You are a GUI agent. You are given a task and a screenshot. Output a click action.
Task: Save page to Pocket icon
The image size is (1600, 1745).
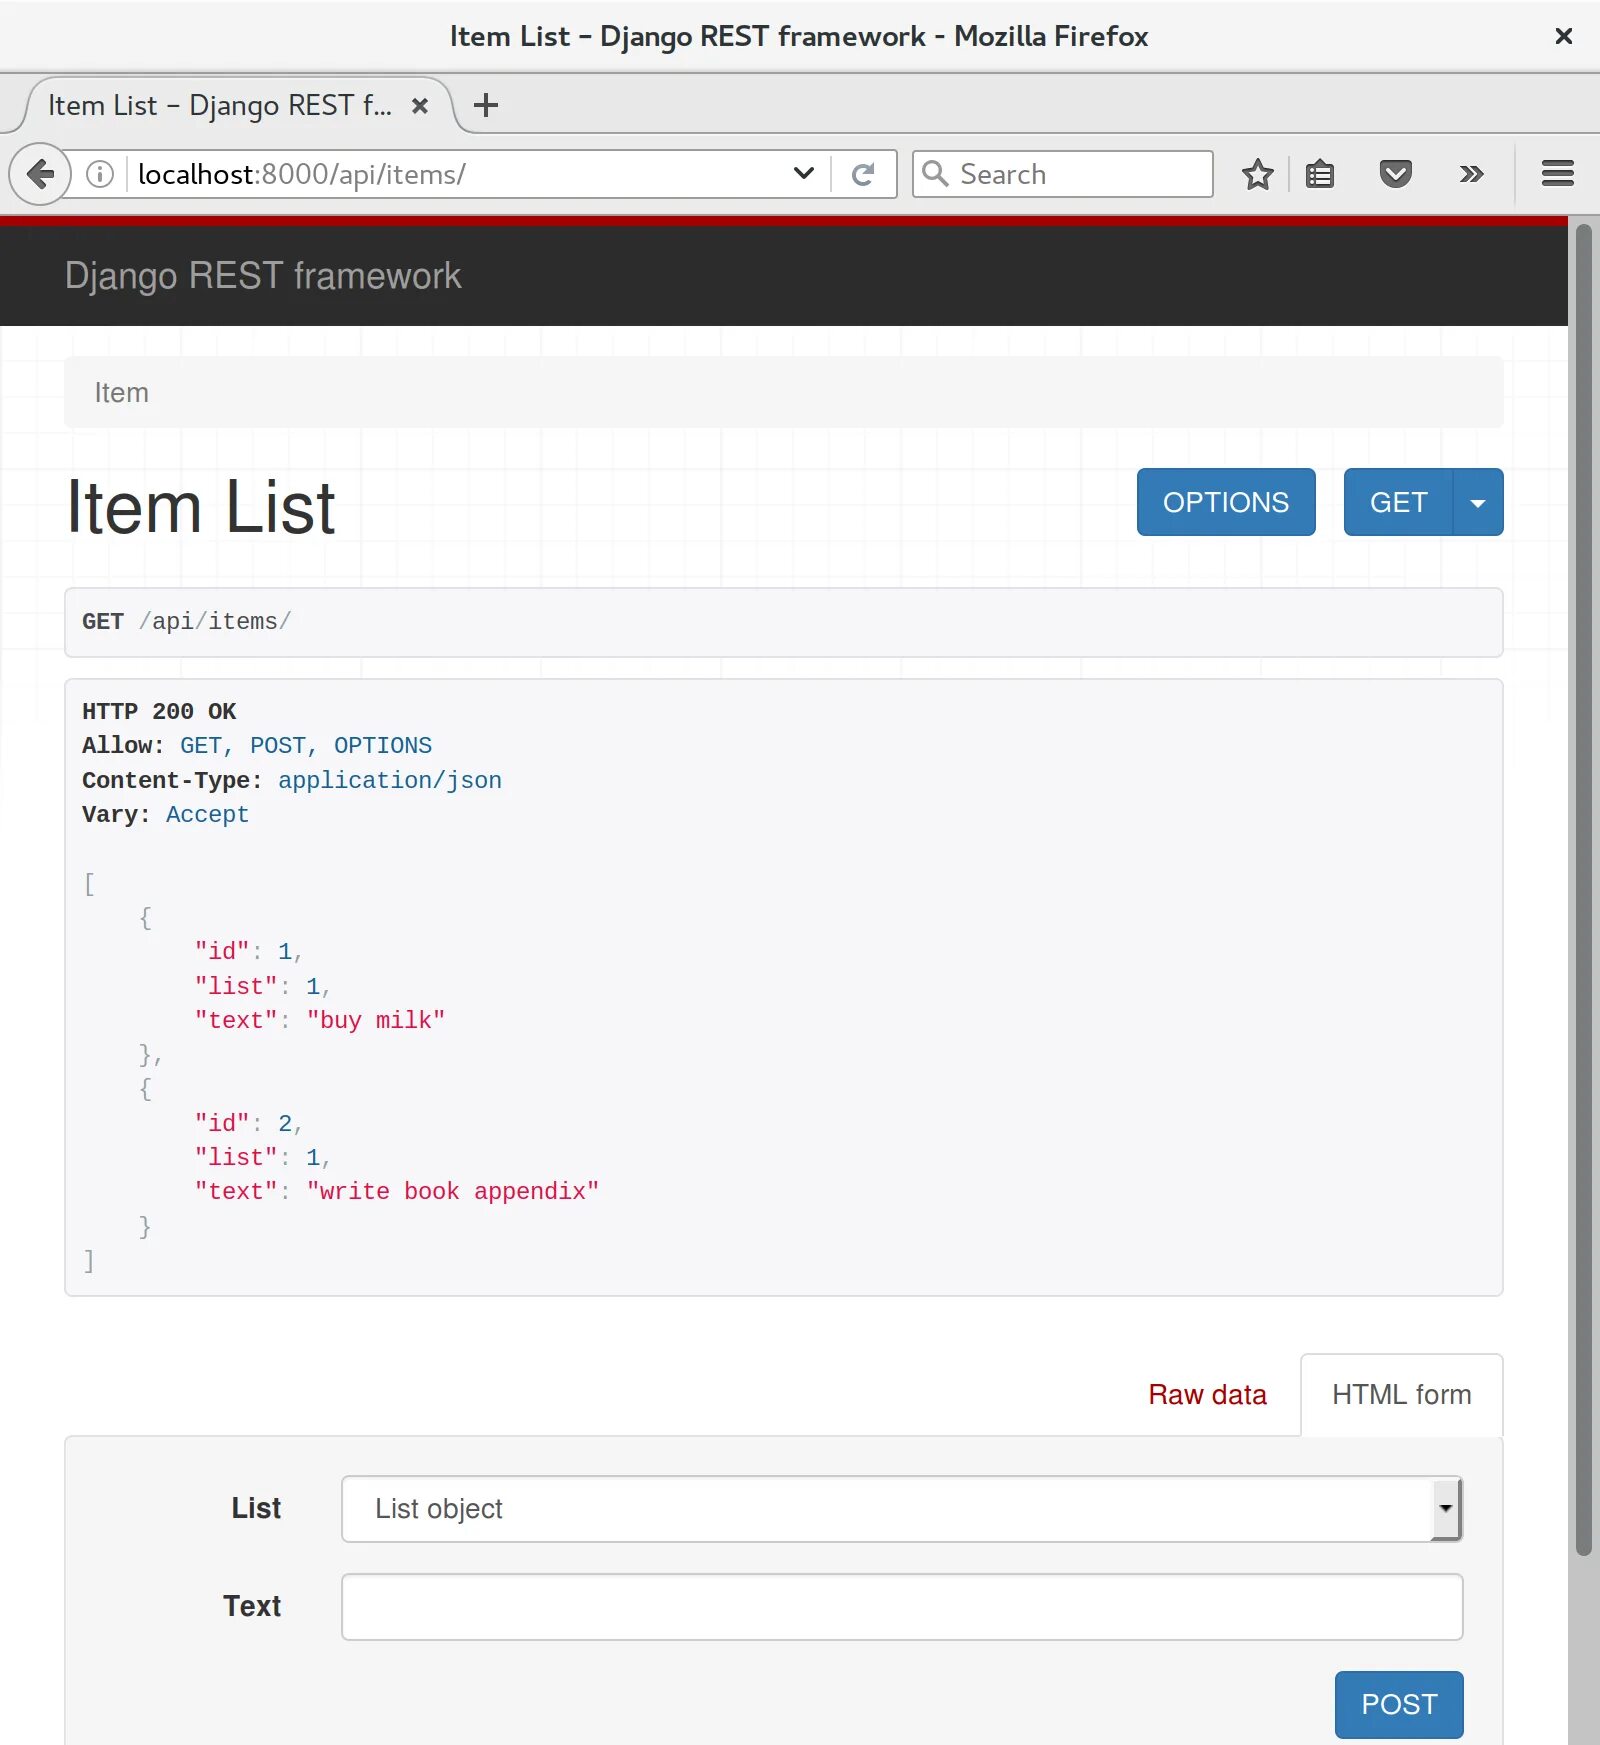(x=1395, y=174)
